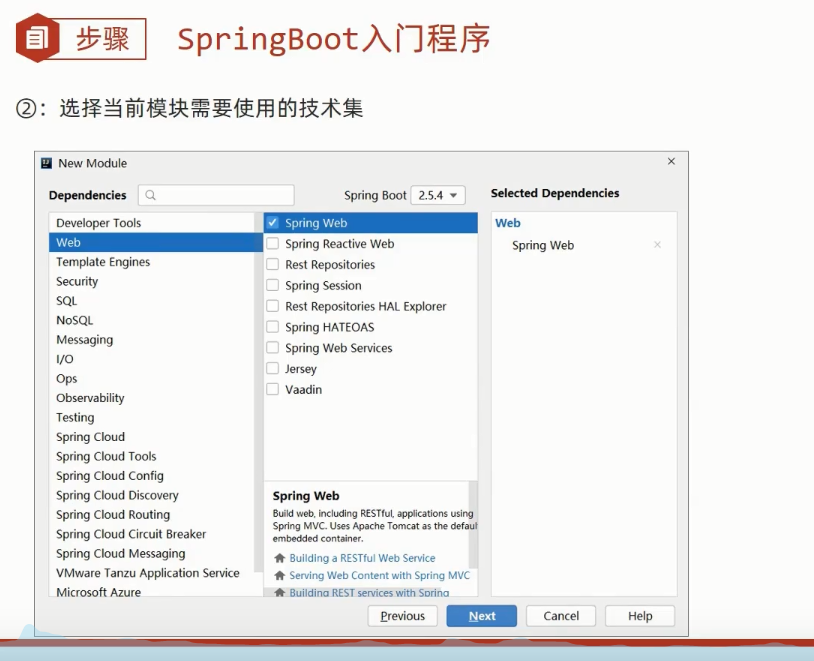Screen dimensions: 814x661
Task: Enable Rest Repositories HAL Explorer checkbox
Action: (x=273, y=306)
